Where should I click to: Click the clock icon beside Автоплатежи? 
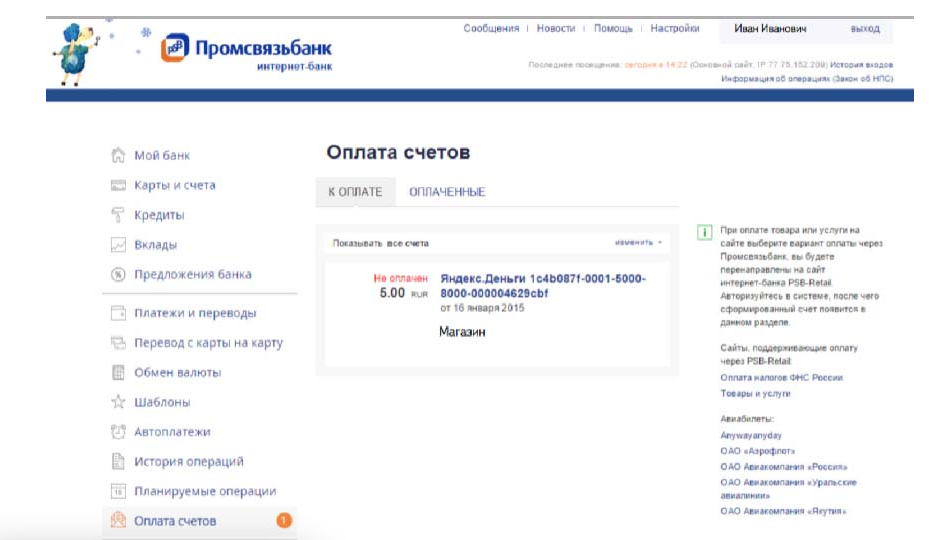118,431
